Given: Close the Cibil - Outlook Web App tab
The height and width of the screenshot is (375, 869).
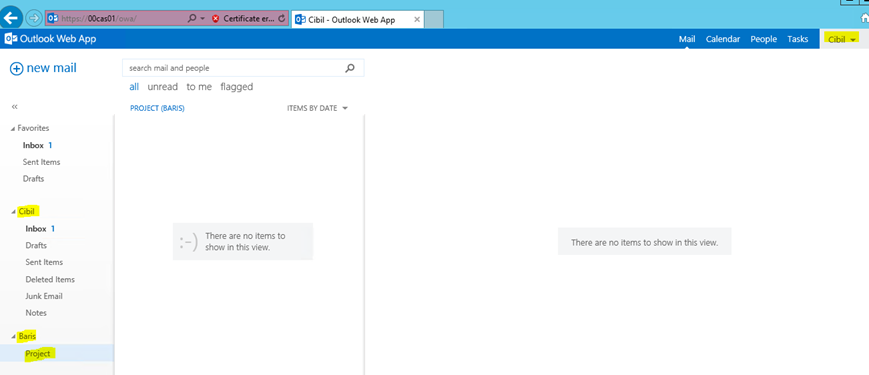Looking at the screenshot, I should 417,19.
